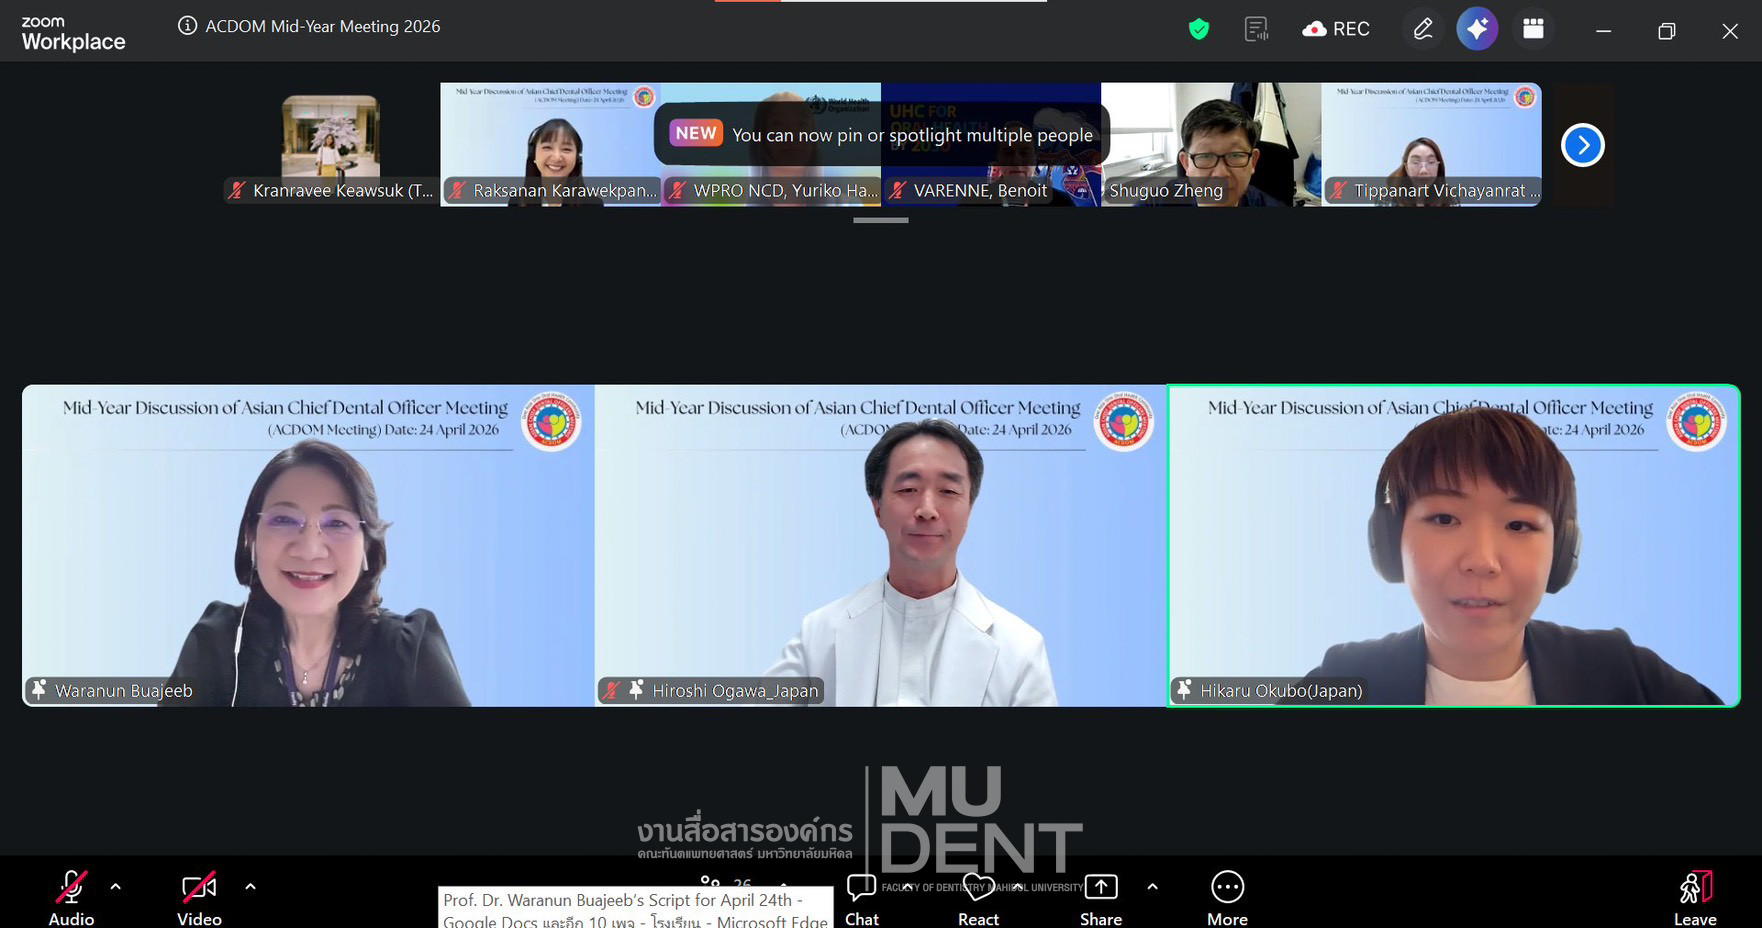The width and height of the screenshot is (1762, 928).
Task: Unmute microphone with the Audio button
Action: pyautogui.click(x=71, y=897)
